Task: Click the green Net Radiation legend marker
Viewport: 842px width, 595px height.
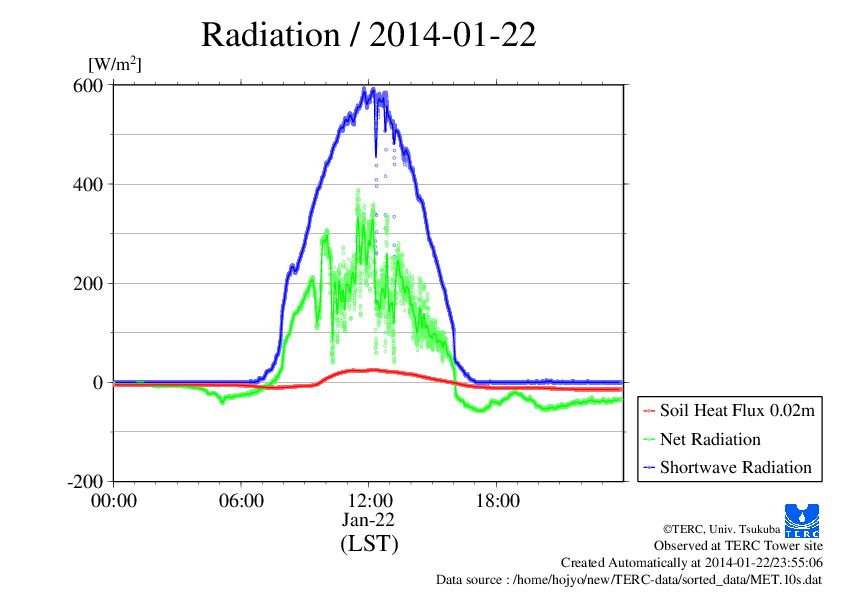Action: [649, 440]
